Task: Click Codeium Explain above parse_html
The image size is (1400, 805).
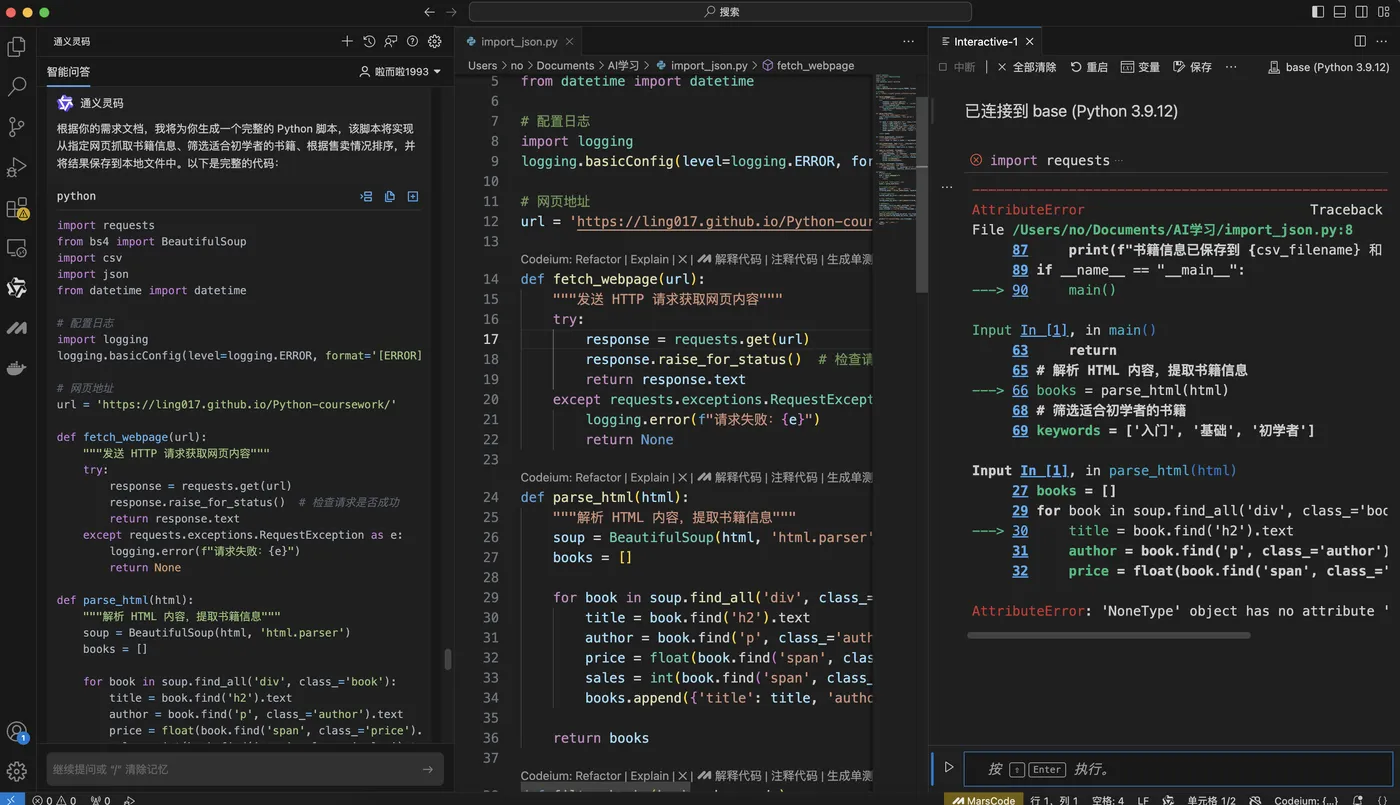Action: (x=650, y=477)
